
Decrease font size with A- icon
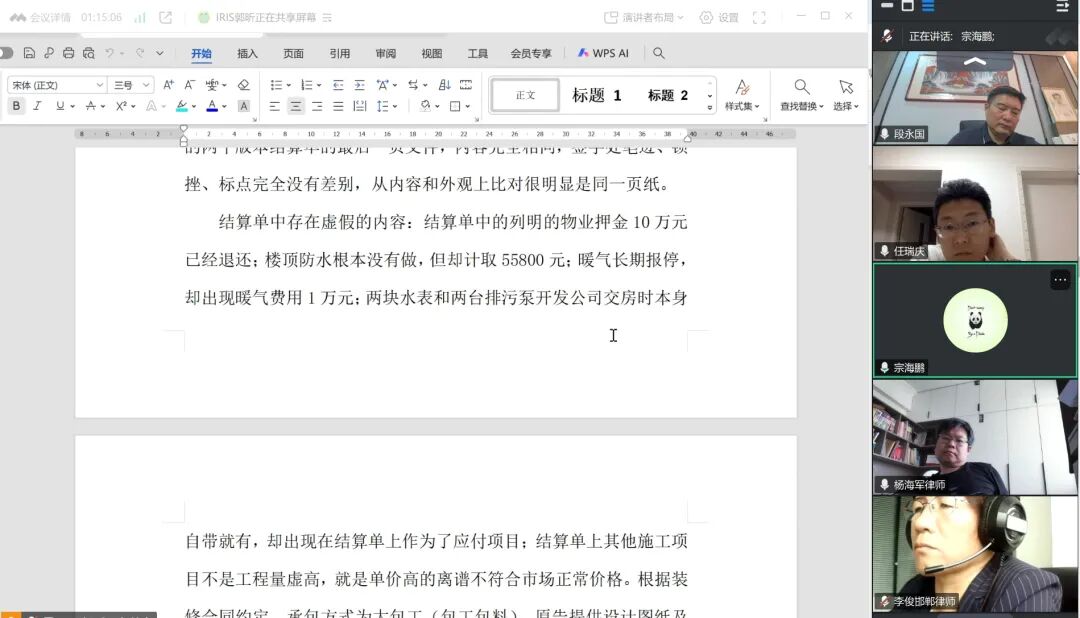(189, 85)
